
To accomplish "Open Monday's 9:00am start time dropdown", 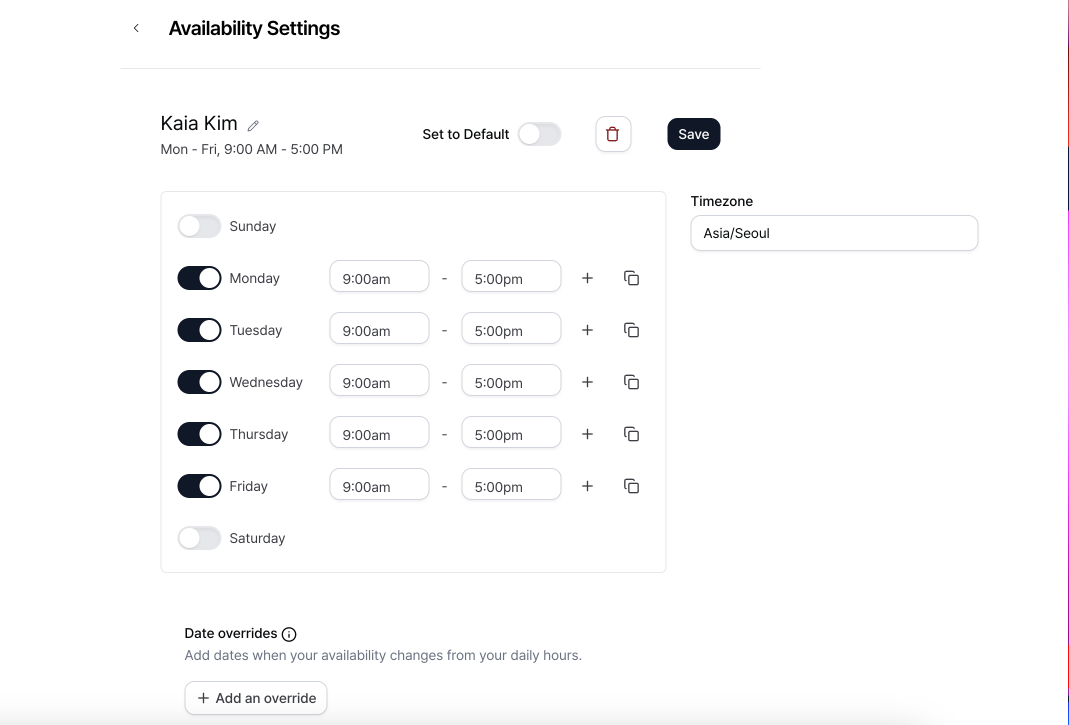I will (379, 276).
